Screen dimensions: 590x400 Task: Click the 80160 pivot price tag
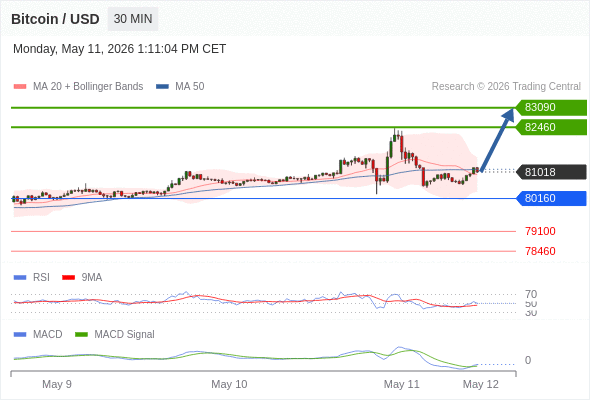pyautogui.click(x=551, y=198)
